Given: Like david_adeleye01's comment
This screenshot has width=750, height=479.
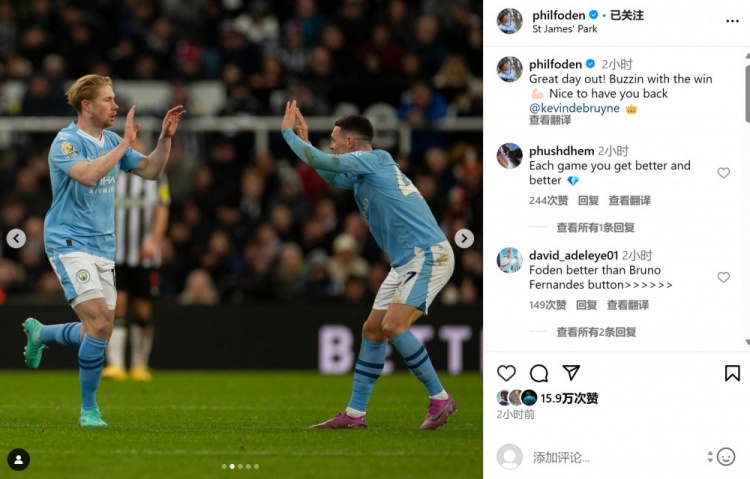Looking at the screenshot, I should tap(723, 277).
